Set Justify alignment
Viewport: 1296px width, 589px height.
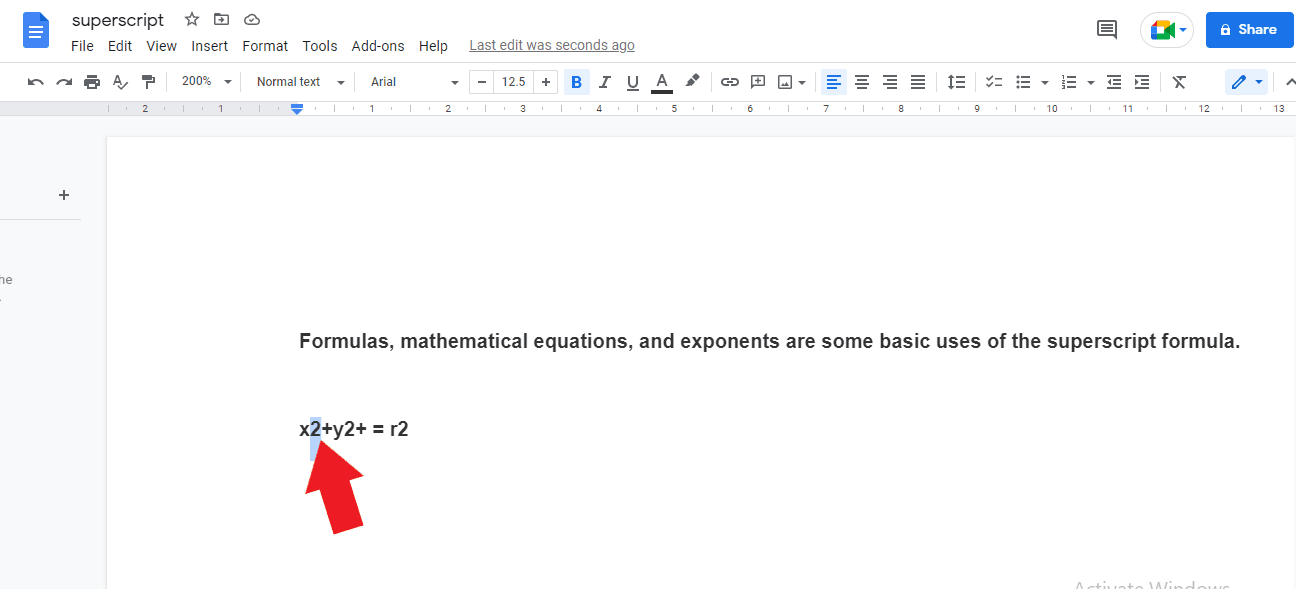click(918, 82)
